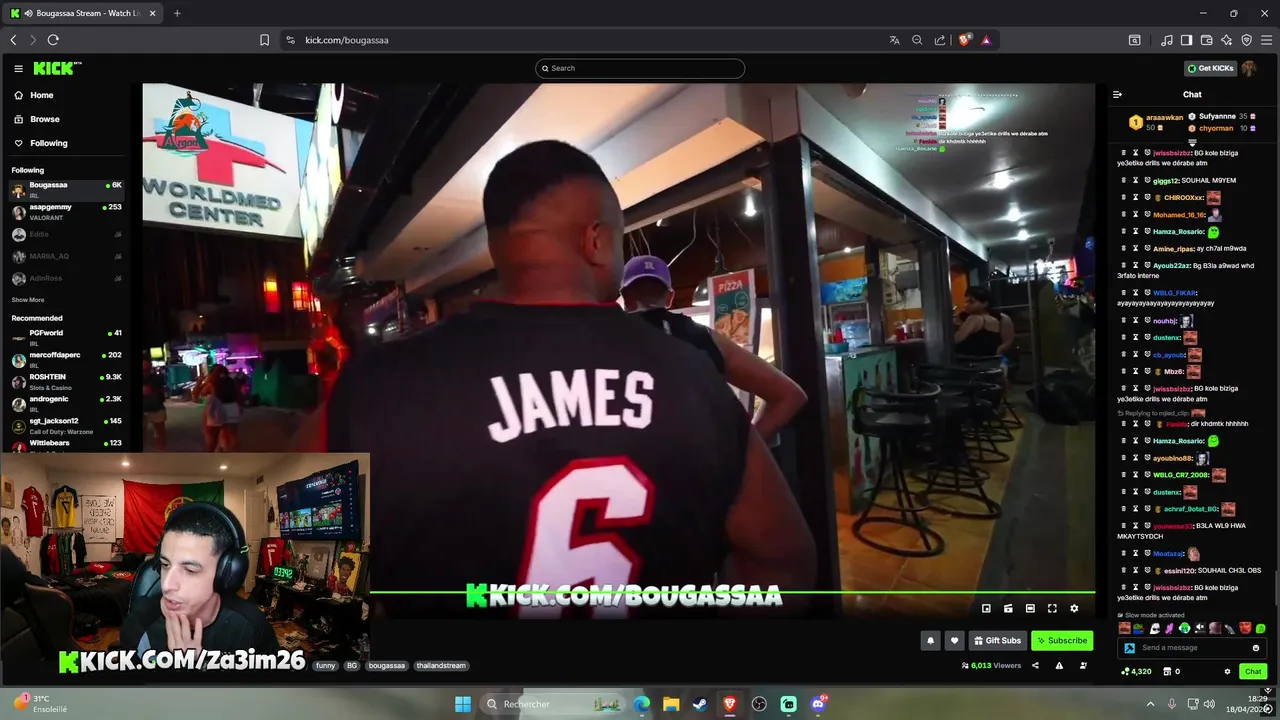Viewport: 1280px width, 720px height.
Task: Open sgt_jackson12 recommended channel
Action: coord(66,425)
